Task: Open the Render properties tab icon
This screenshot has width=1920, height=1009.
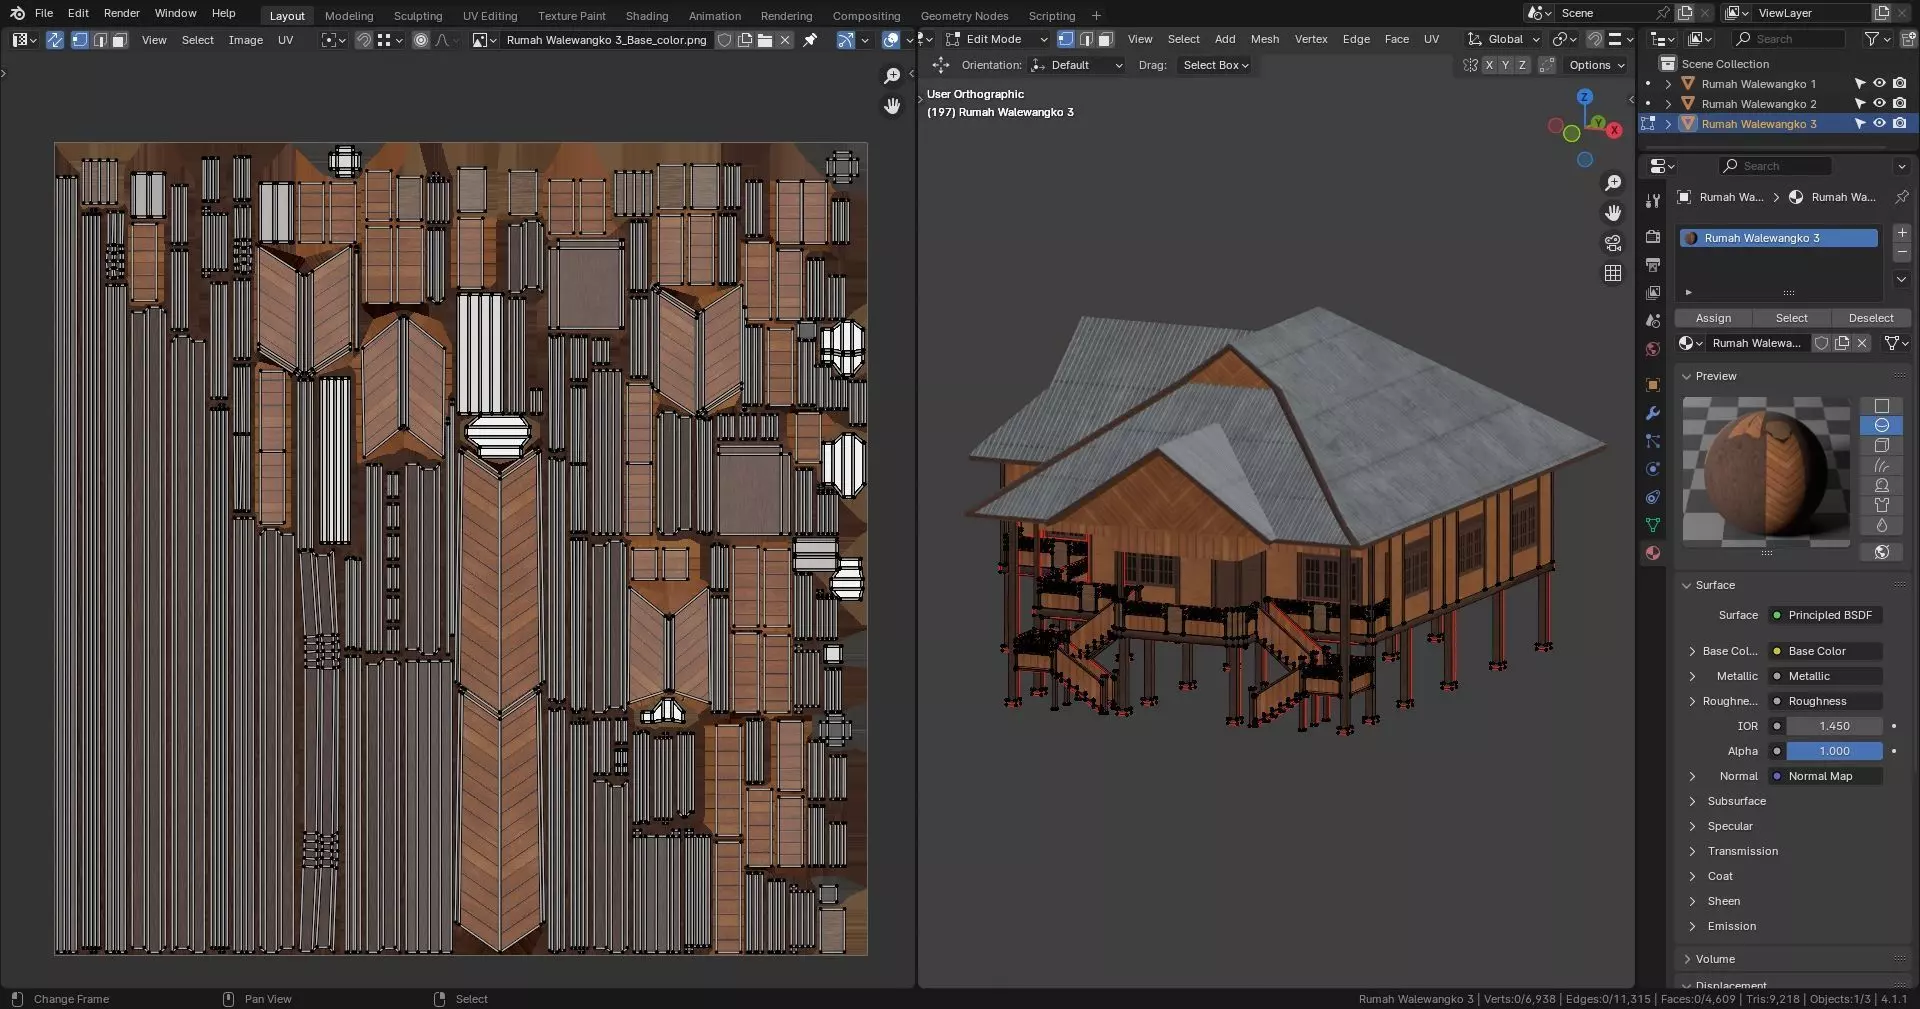Action: tap(1653, 237)
